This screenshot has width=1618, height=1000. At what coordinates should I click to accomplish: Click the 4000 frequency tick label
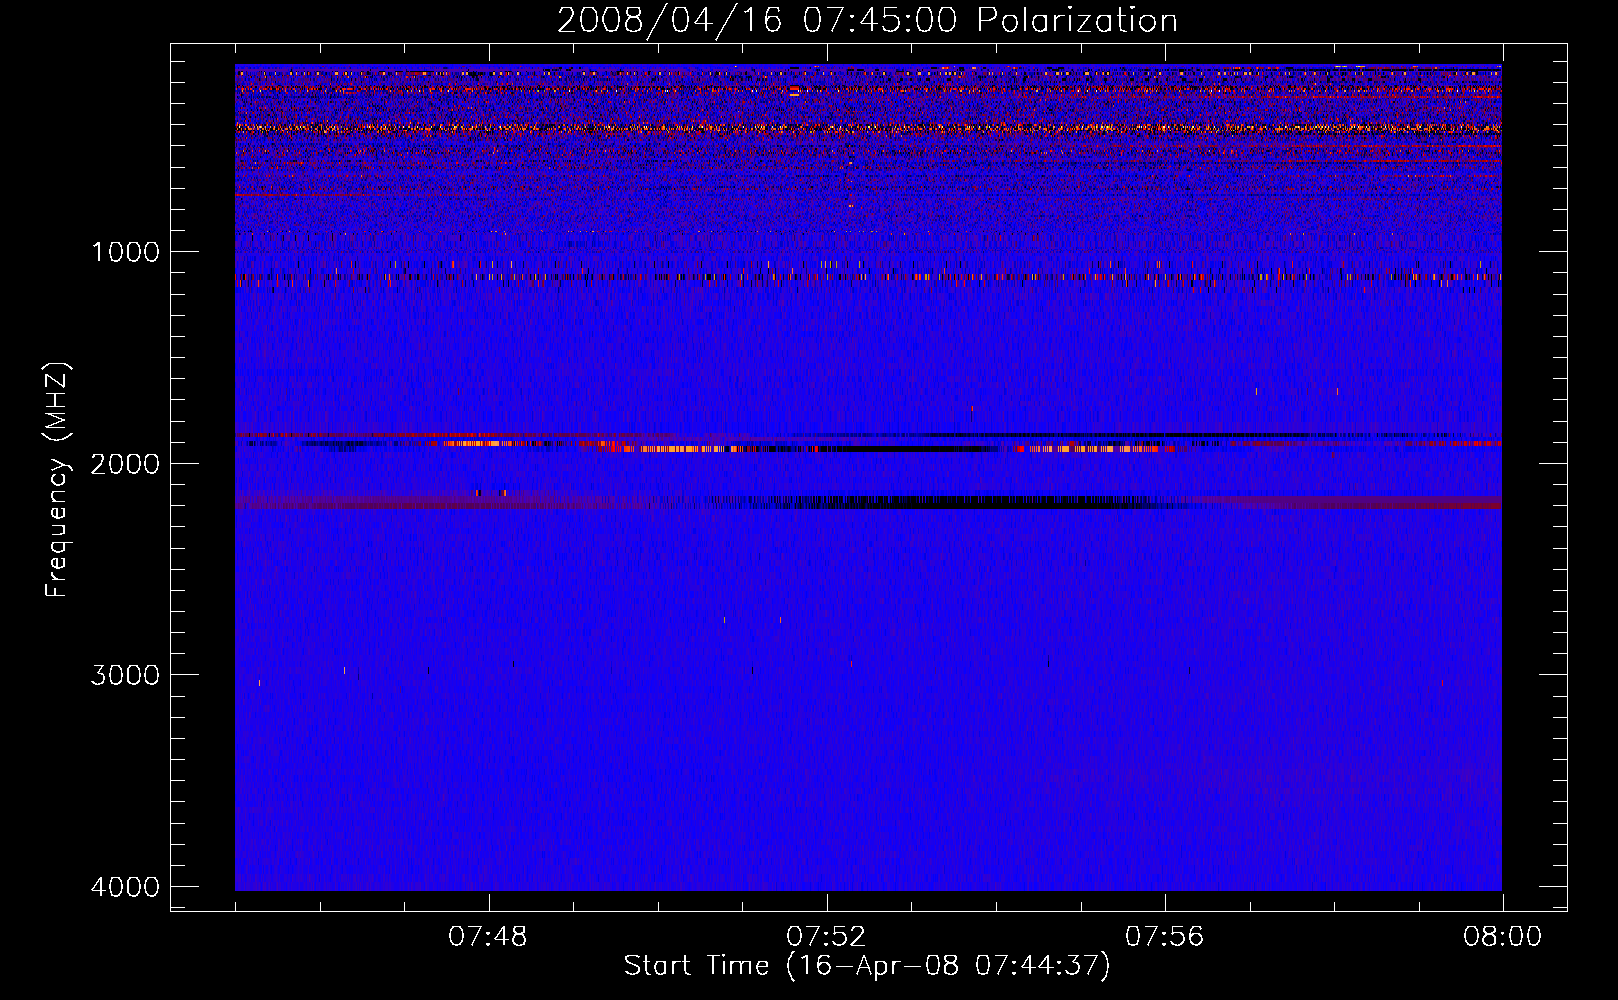[125, 887]
